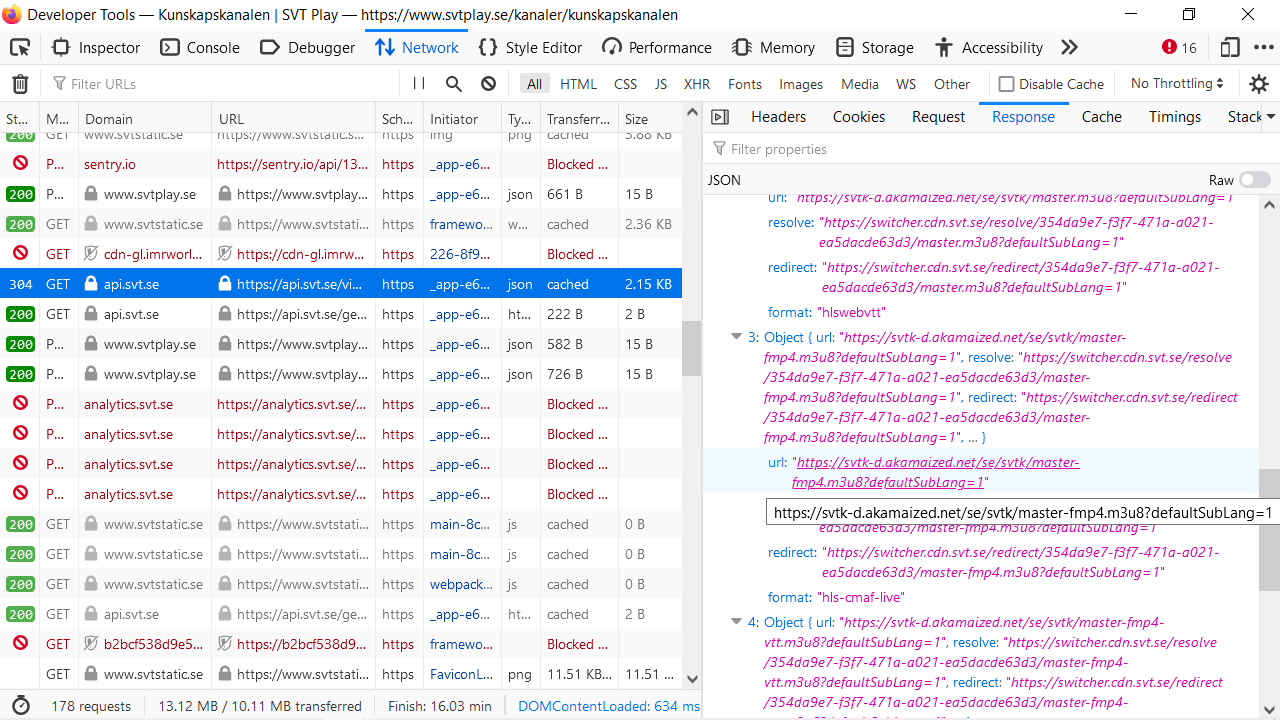Open the No Throttling dropdown
The height and width of the screenshot is (720, 1280).
tap(1177, 84)
